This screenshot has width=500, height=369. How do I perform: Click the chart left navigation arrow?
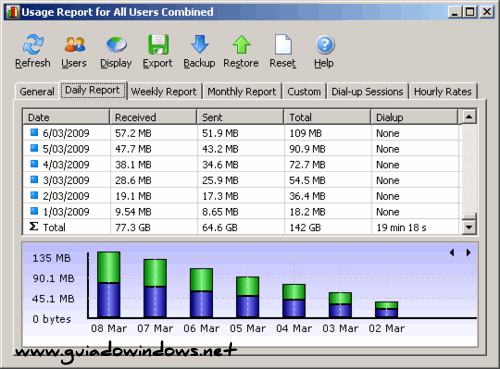coord(452,252)
